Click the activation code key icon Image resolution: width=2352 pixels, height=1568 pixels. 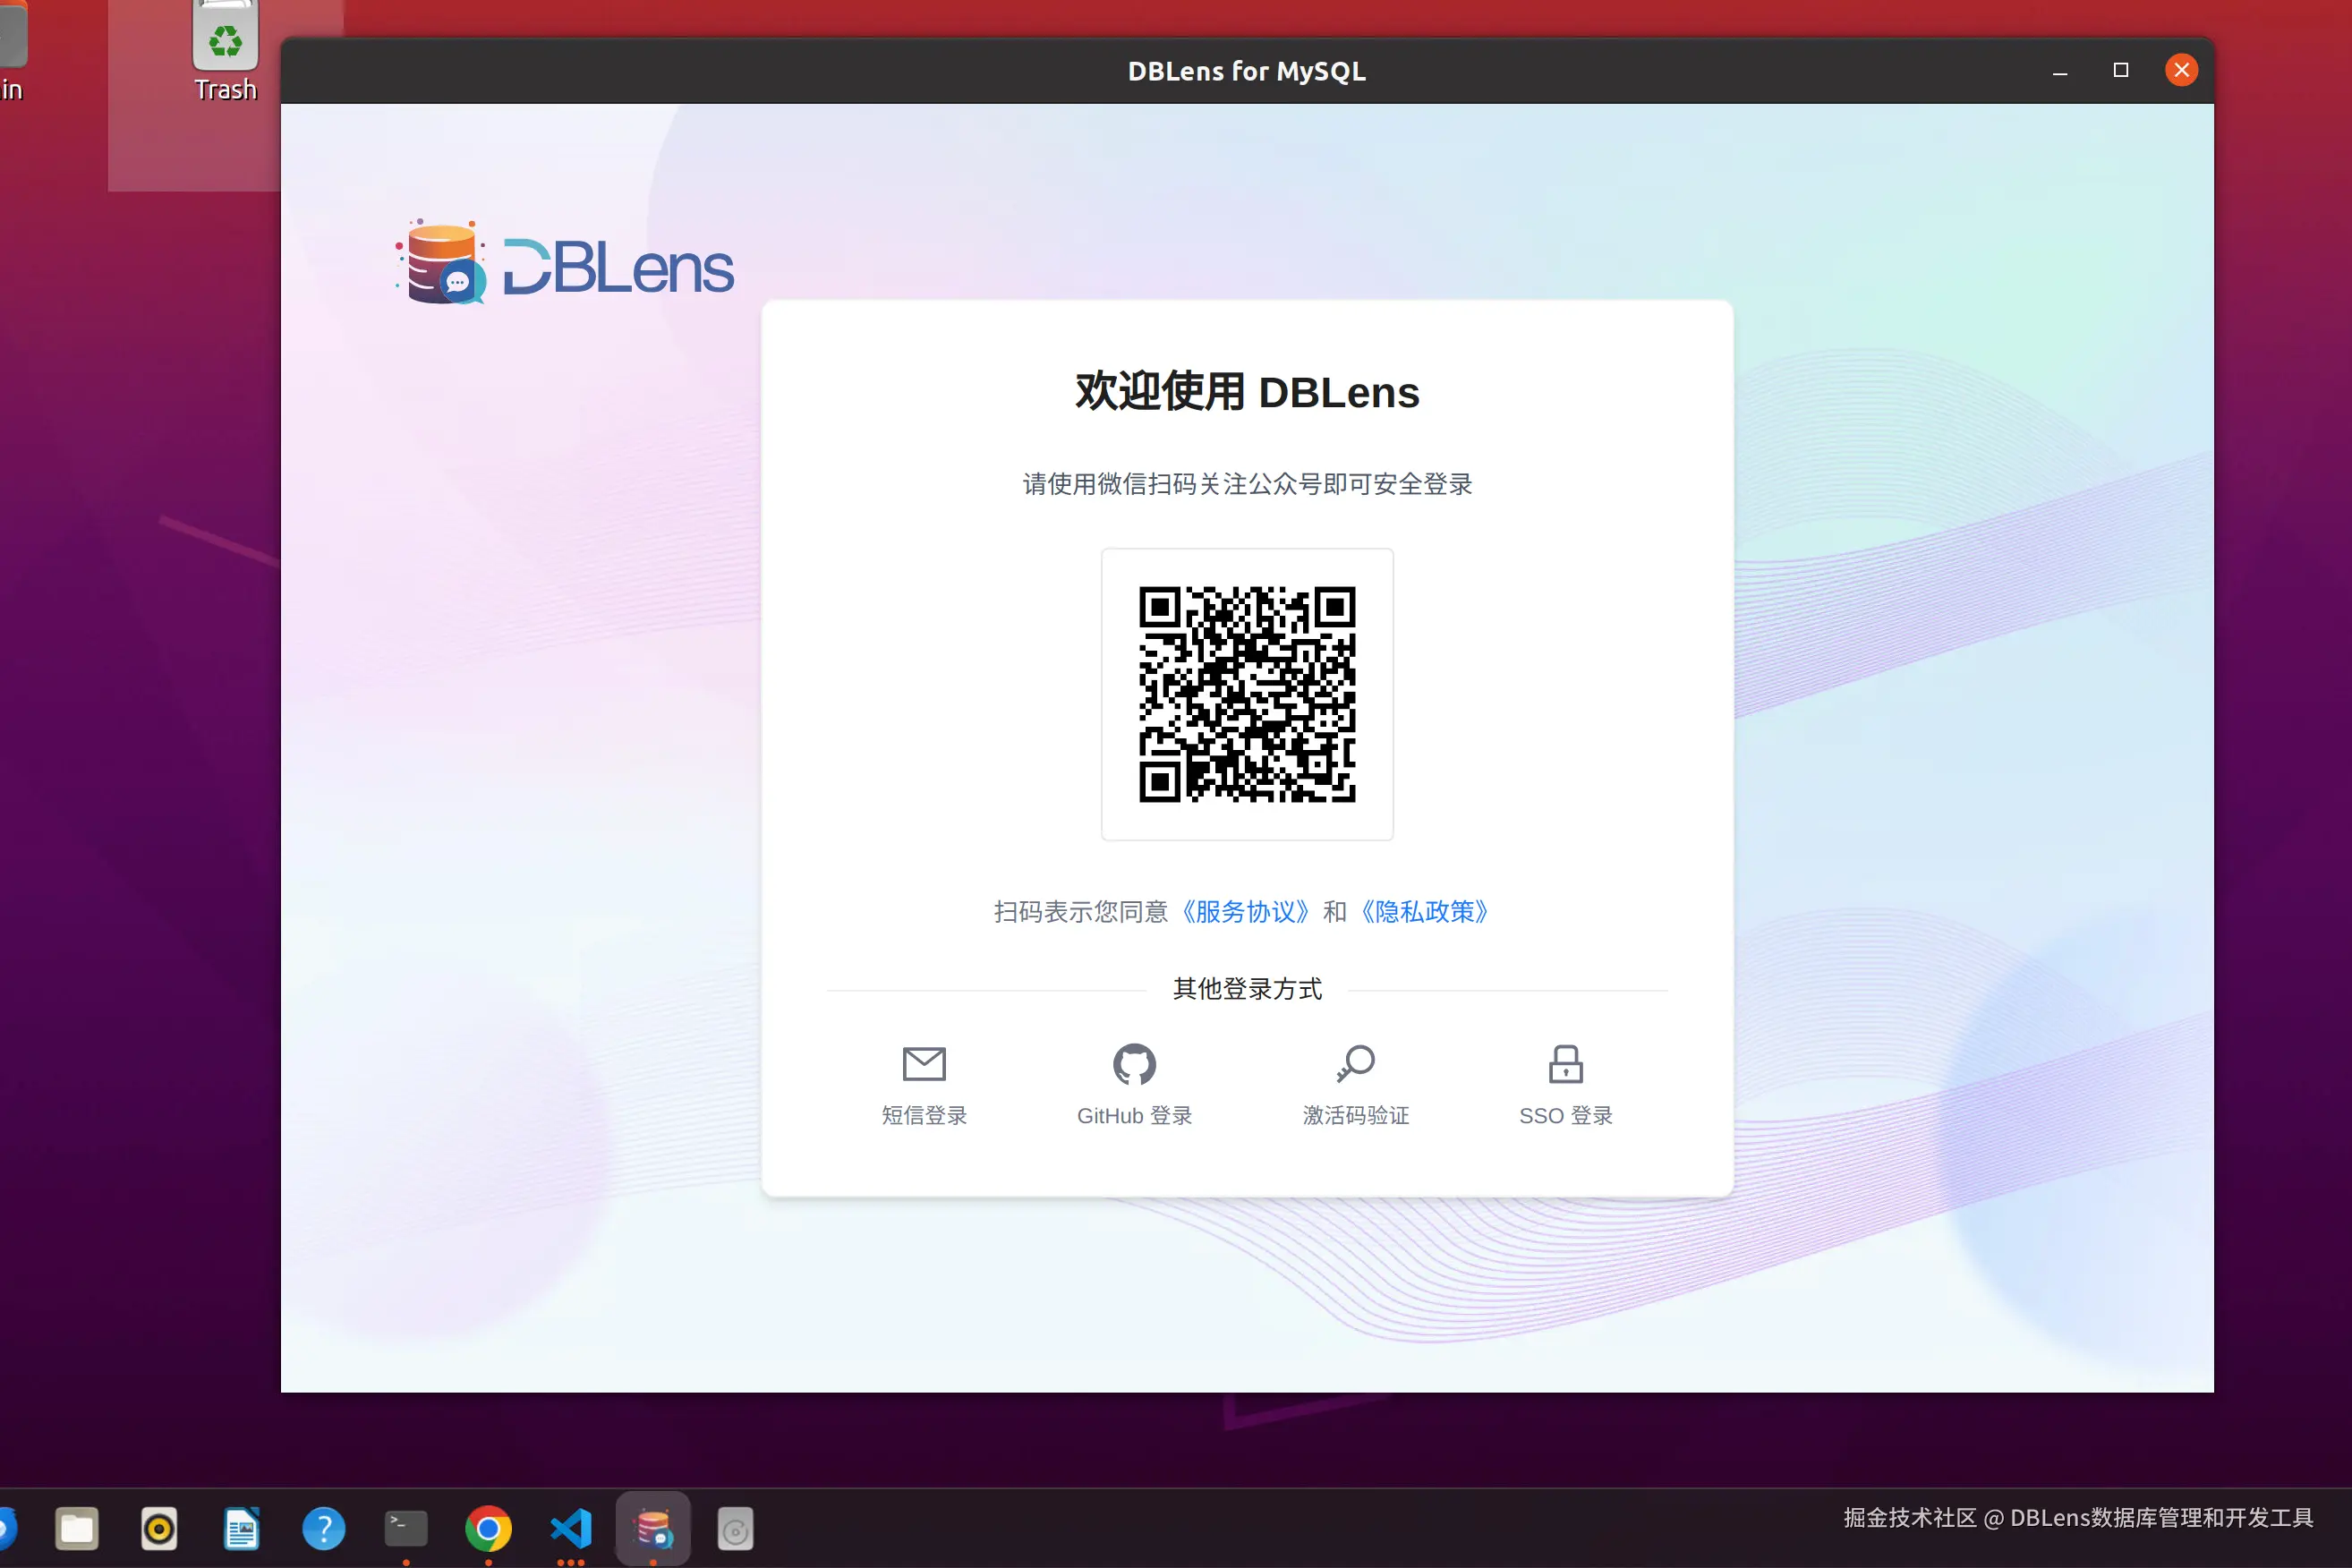click(1355, 1064)
